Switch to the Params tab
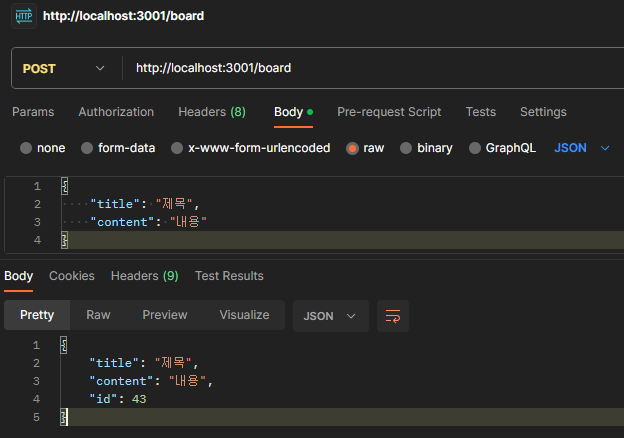 pos(33,112)
